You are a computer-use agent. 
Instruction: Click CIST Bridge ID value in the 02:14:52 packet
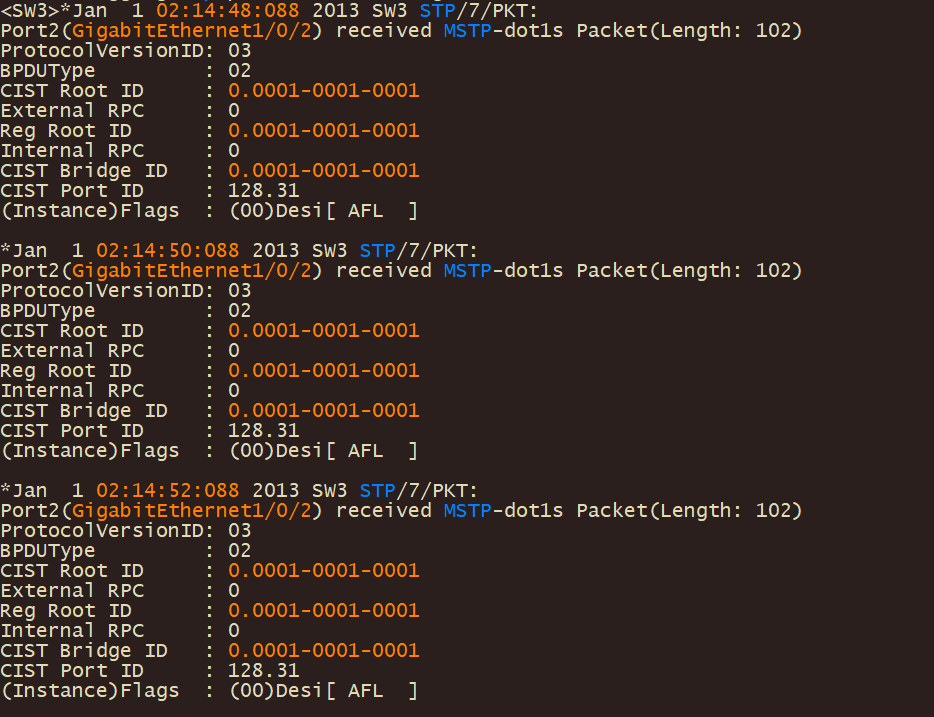pyautogui.click(x=323, y=651)
